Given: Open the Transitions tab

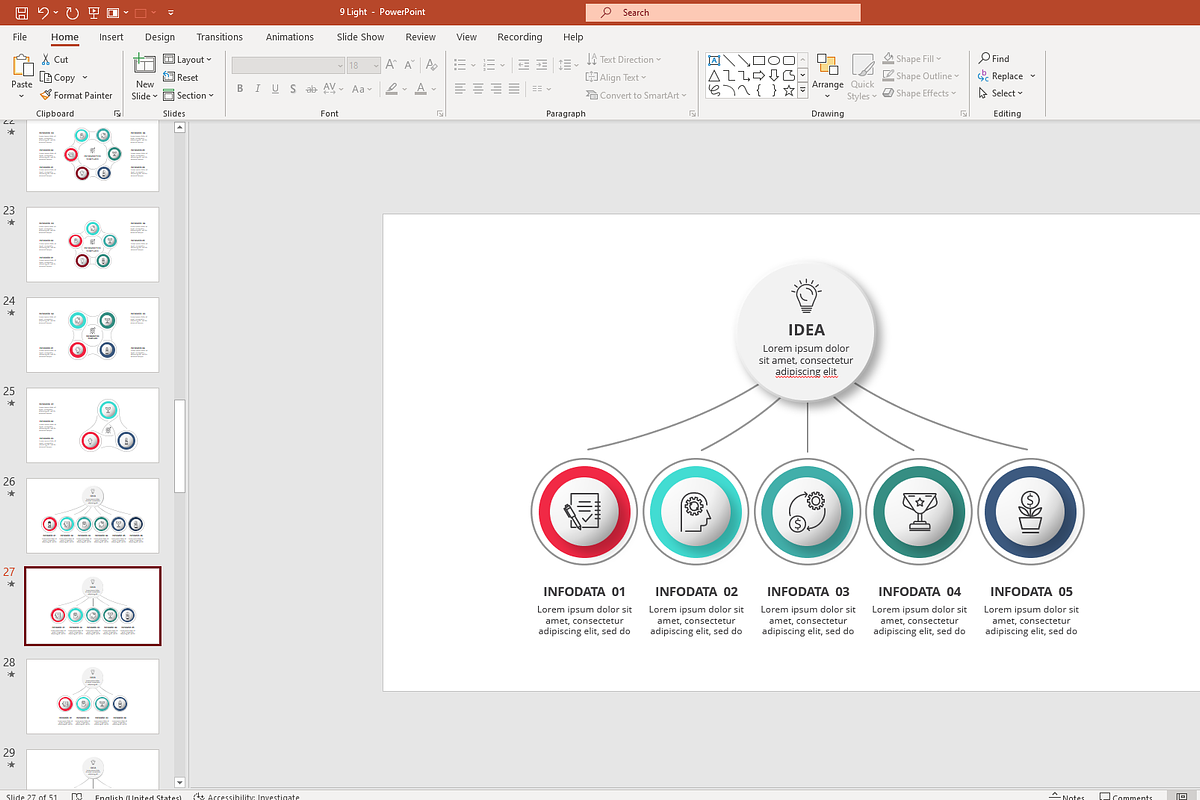Looking at the screenshot, I should (x=219, y=37).
